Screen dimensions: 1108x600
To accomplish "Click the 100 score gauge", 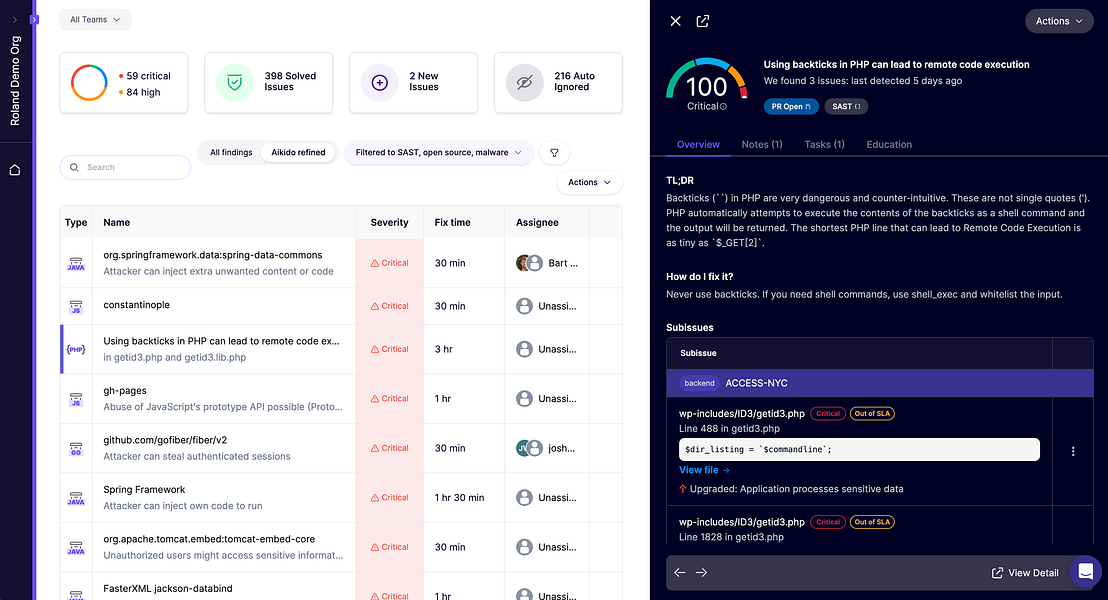I will [x=707, y=83].
